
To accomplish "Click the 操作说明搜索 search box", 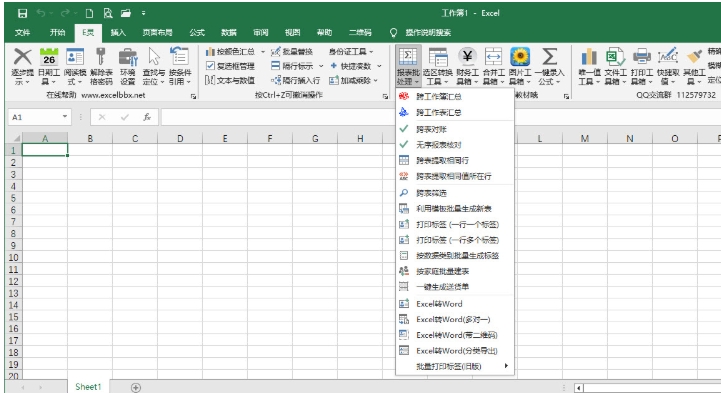I will (428, 32).
